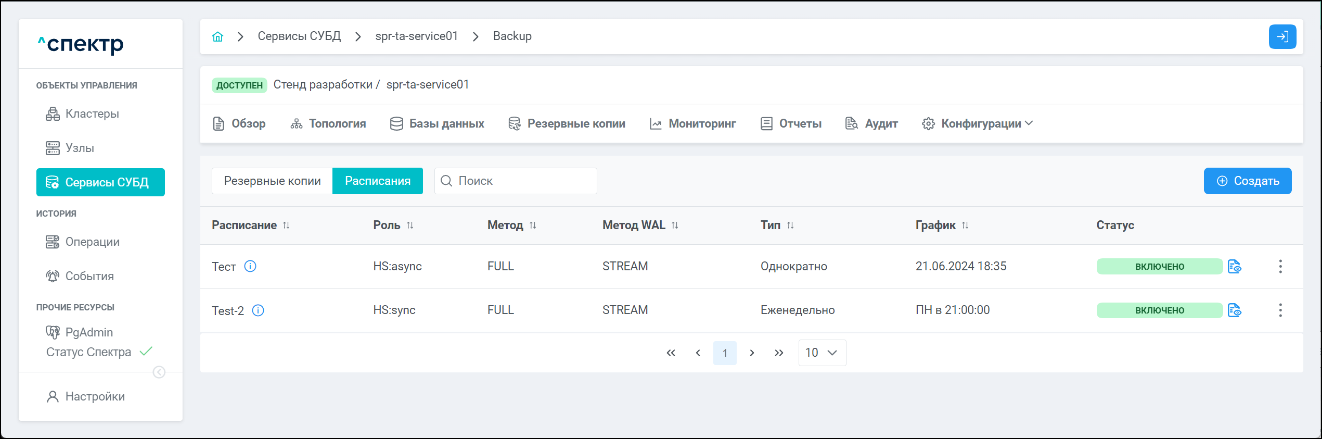Click info icon next to Test-2 schedule
This screenshot has height=440, width=1323.
258,311
